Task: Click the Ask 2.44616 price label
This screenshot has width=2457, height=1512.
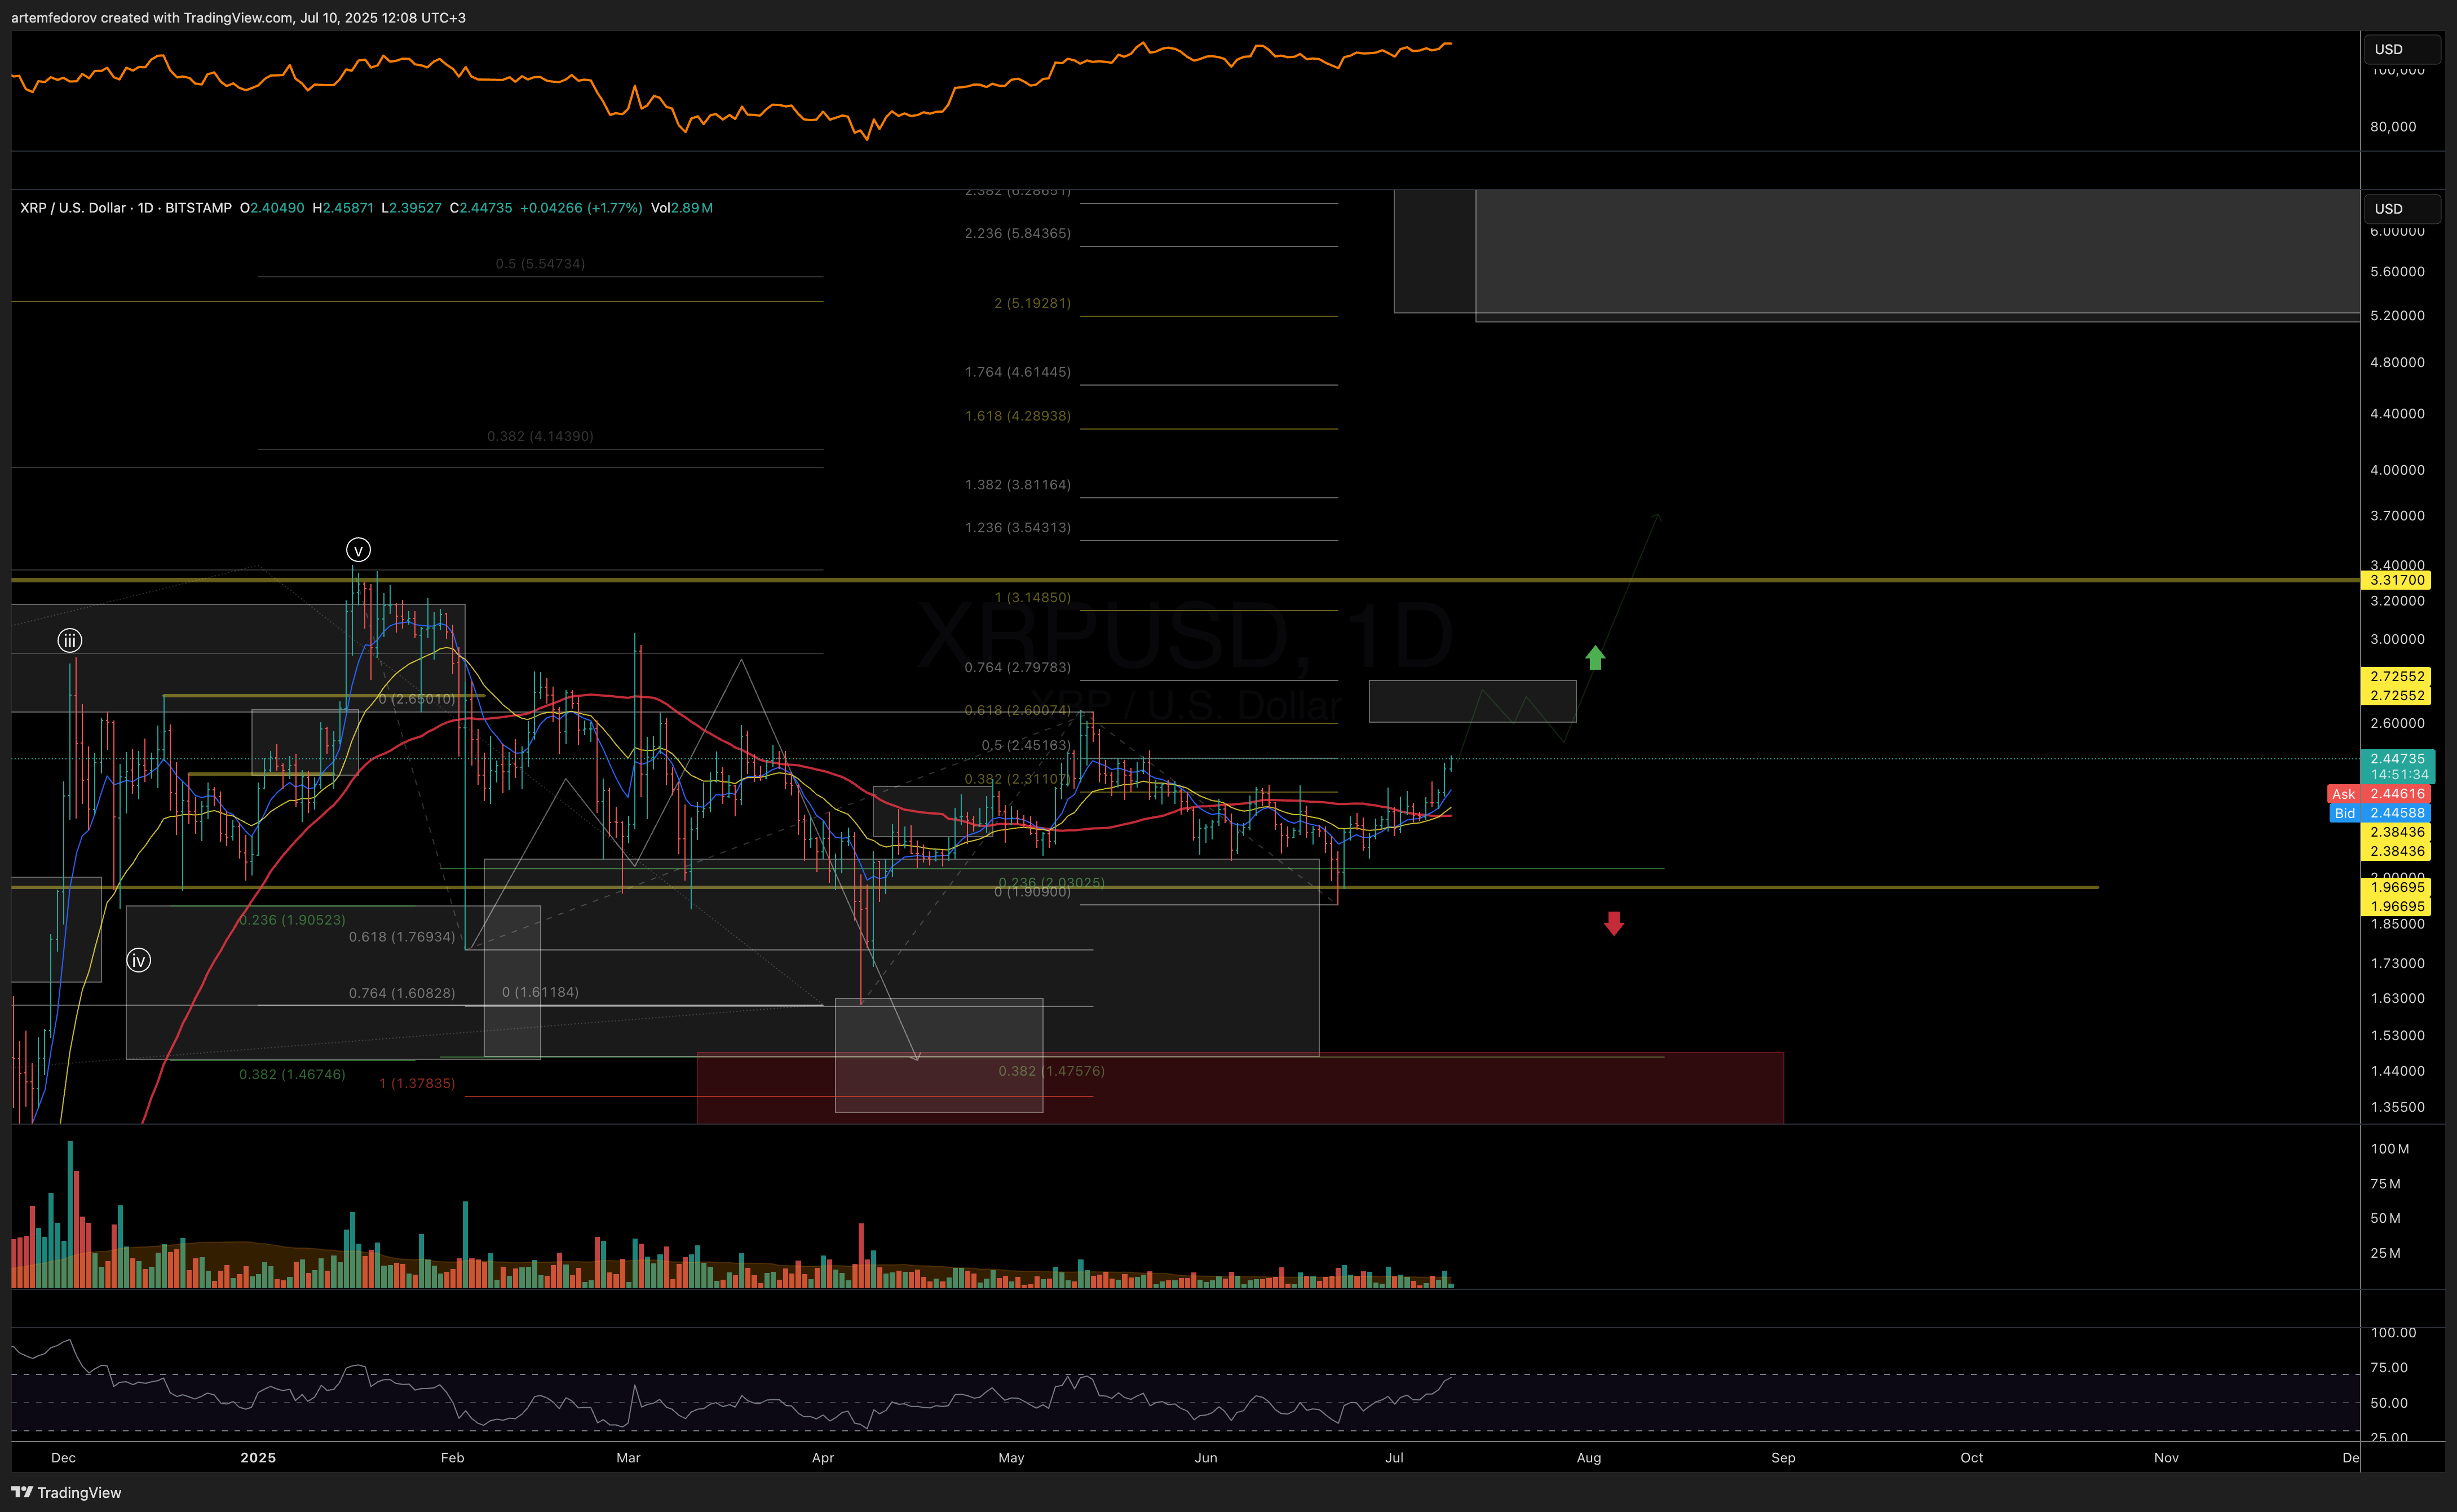Action: tap(2379, 794)
